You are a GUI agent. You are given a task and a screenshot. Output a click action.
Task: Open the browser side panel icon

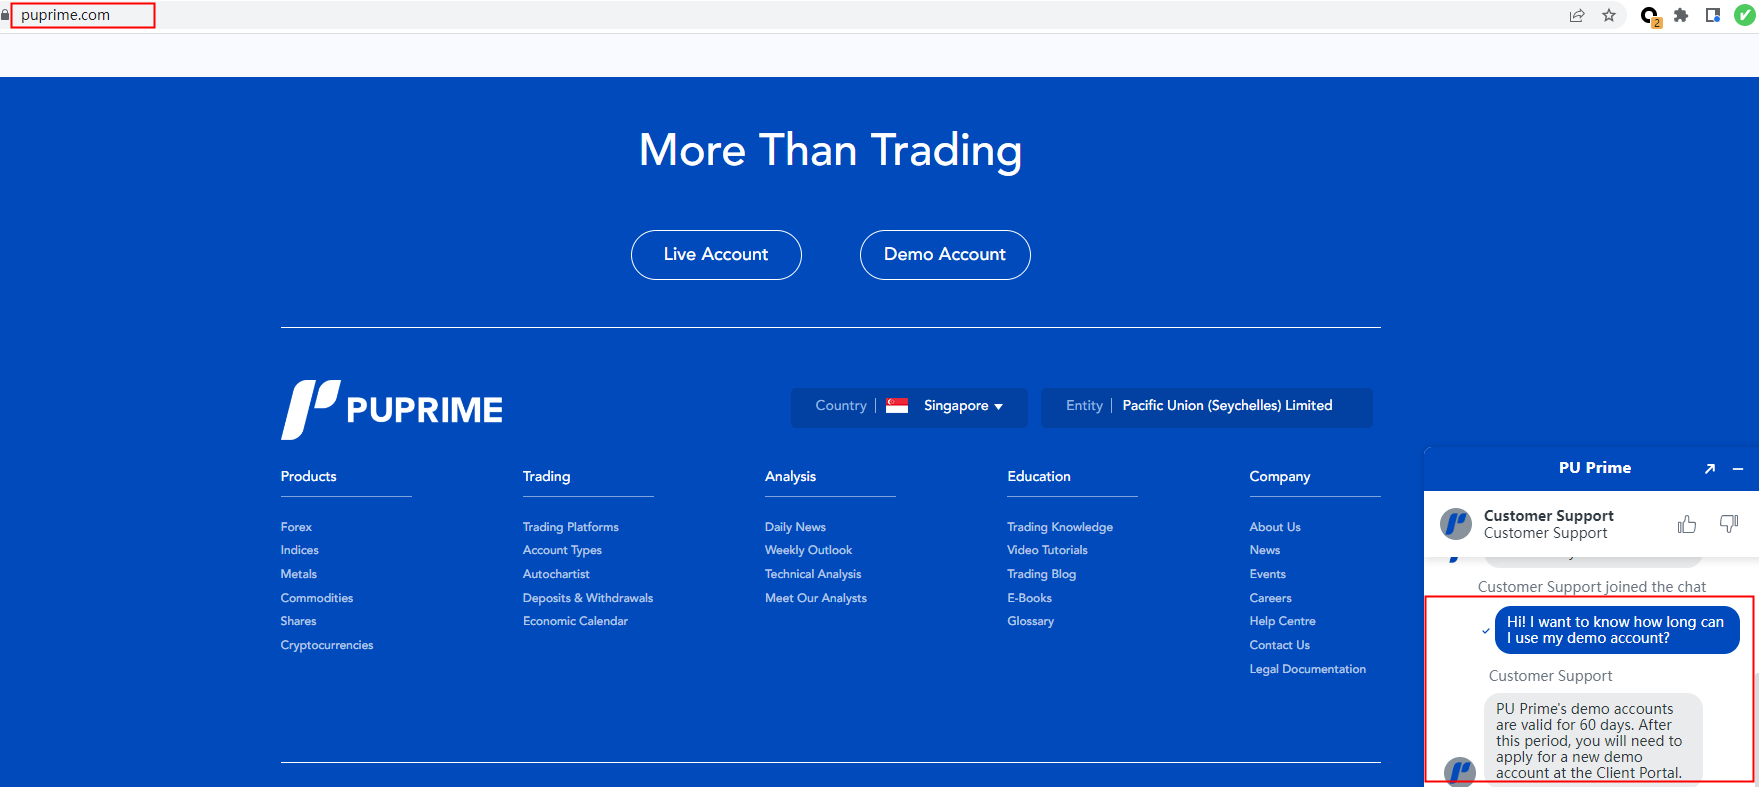click(1713, 15)
